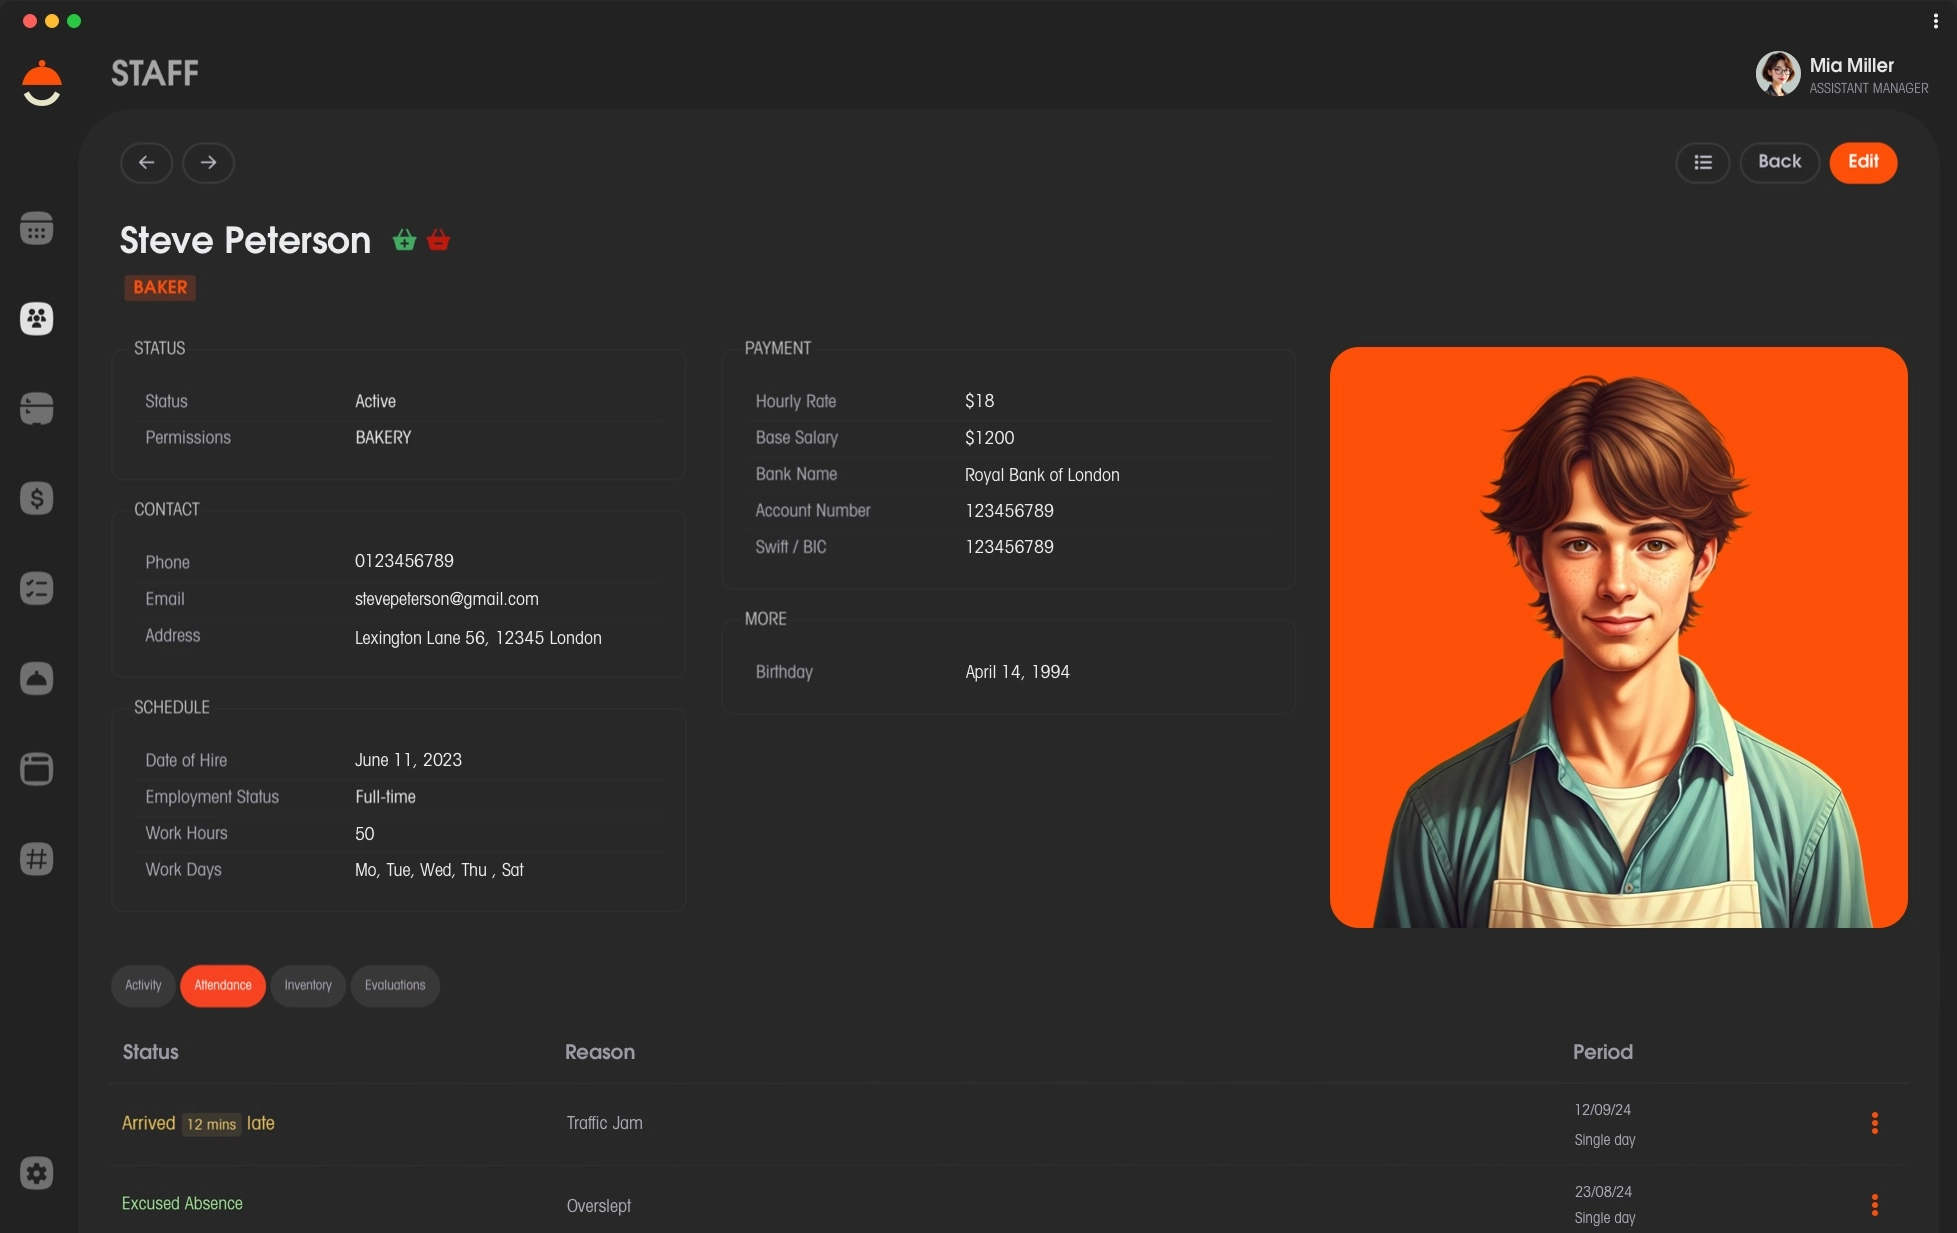
Task: Open the checklist tasks icon in the sidebar
Action: (x=37, y=588)
